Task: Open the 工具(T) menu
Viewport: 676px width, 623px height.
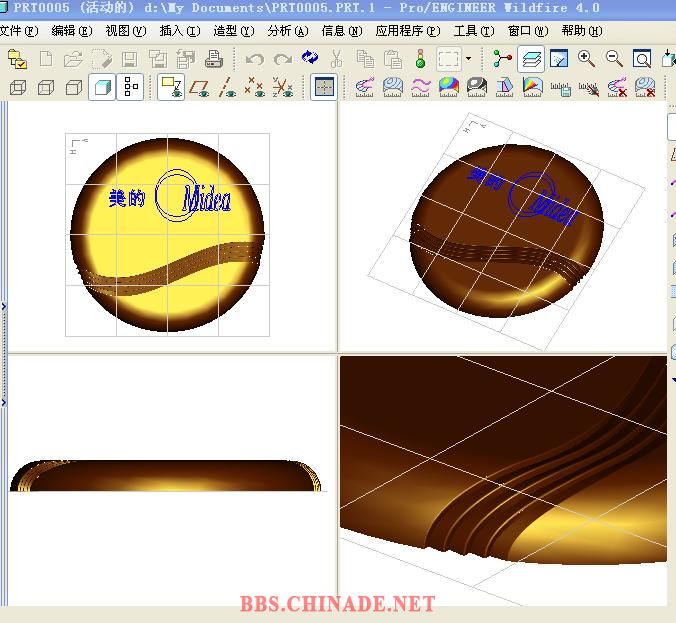Action: pyautogui.click(x=474, y=31)
